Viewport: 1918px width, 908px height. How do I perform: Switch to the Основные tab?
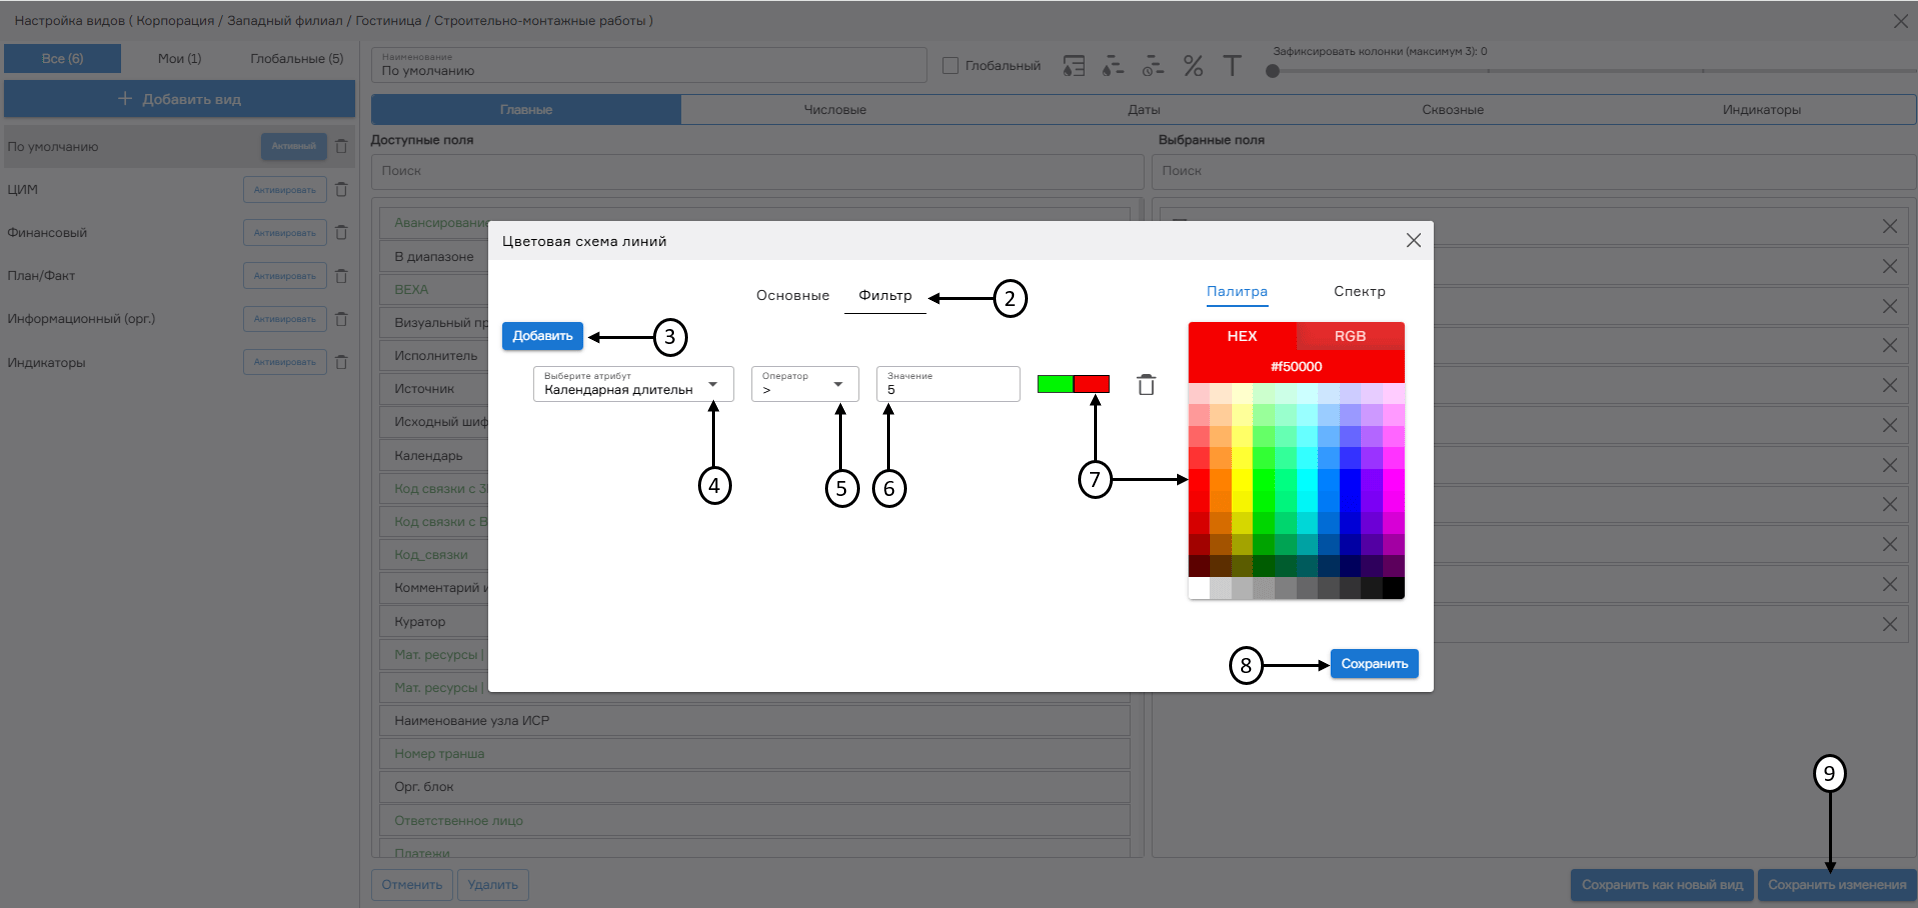pyautogui.click(x=792, y=296)
